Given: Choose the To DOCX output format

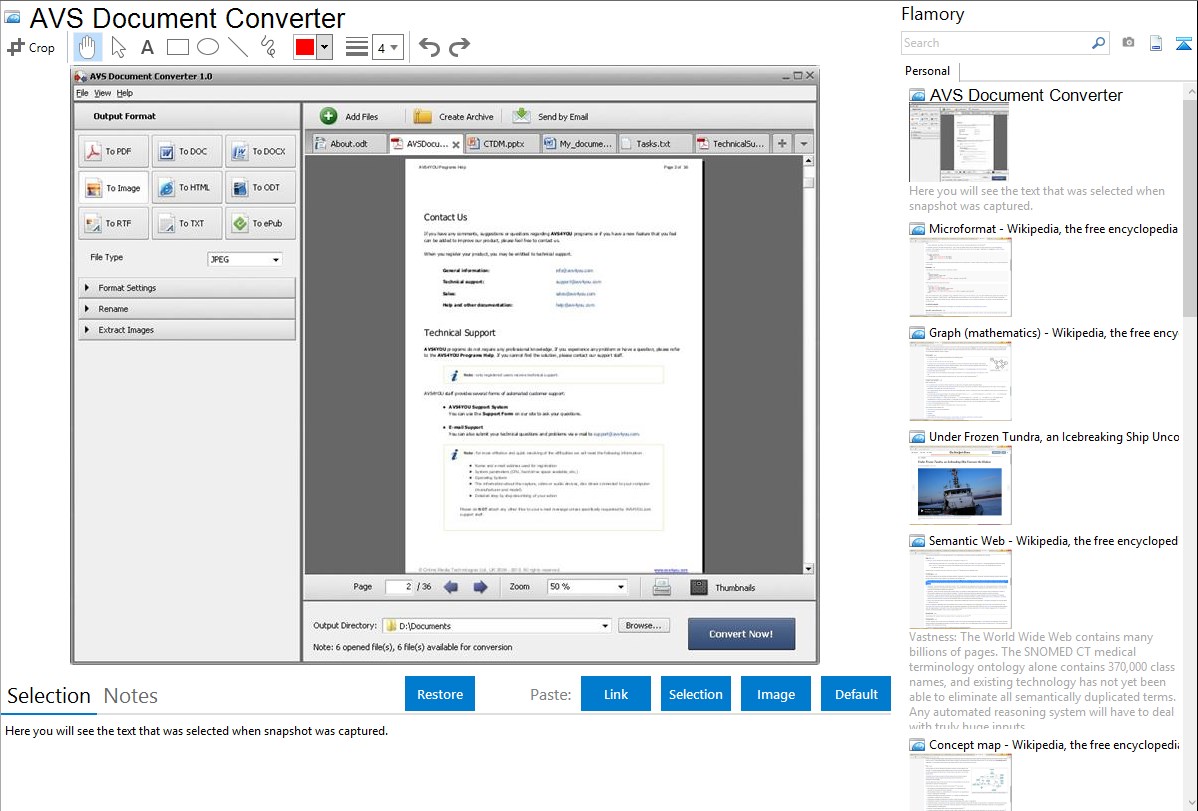Looking at the screenshot, I should coord(261,151).
